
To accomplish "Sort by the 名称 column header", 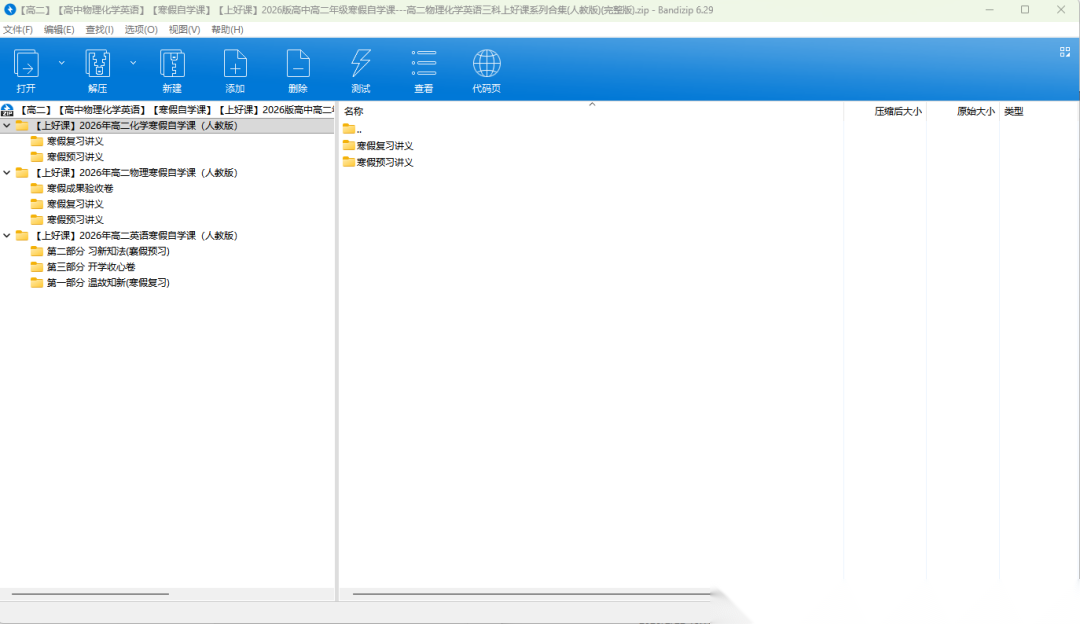I will tap(354, 111).
